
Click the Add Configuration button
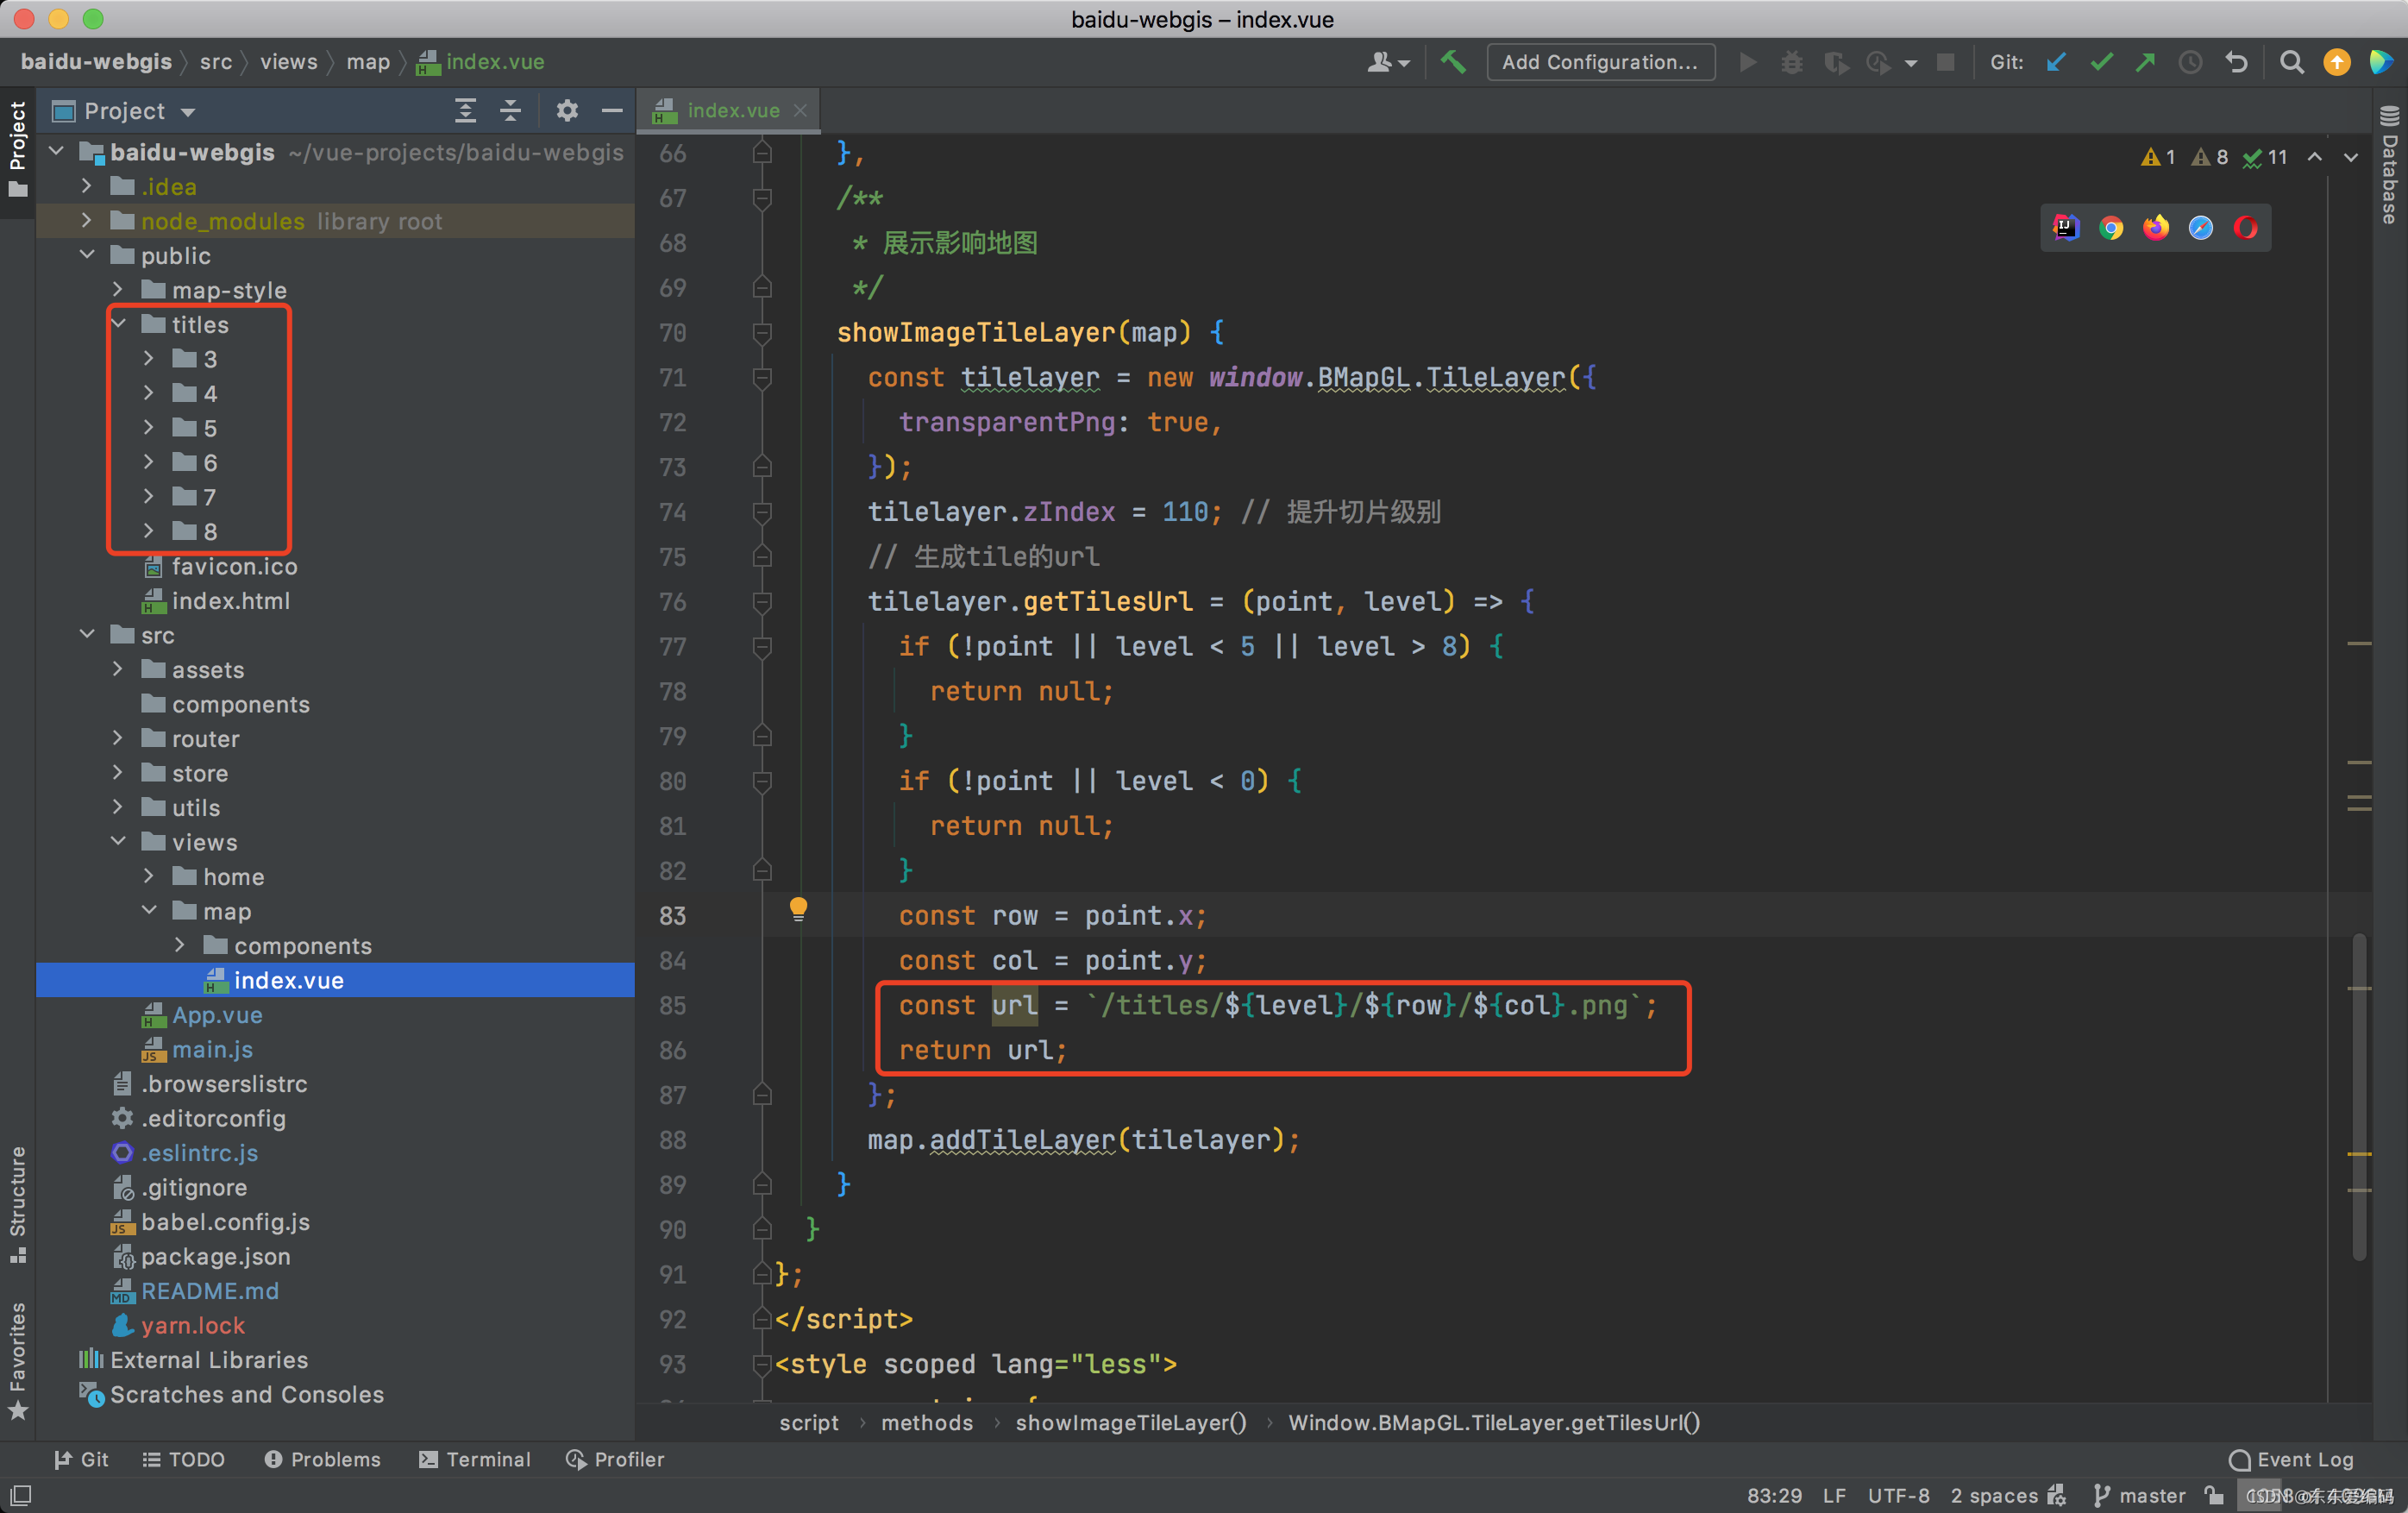1600,62
